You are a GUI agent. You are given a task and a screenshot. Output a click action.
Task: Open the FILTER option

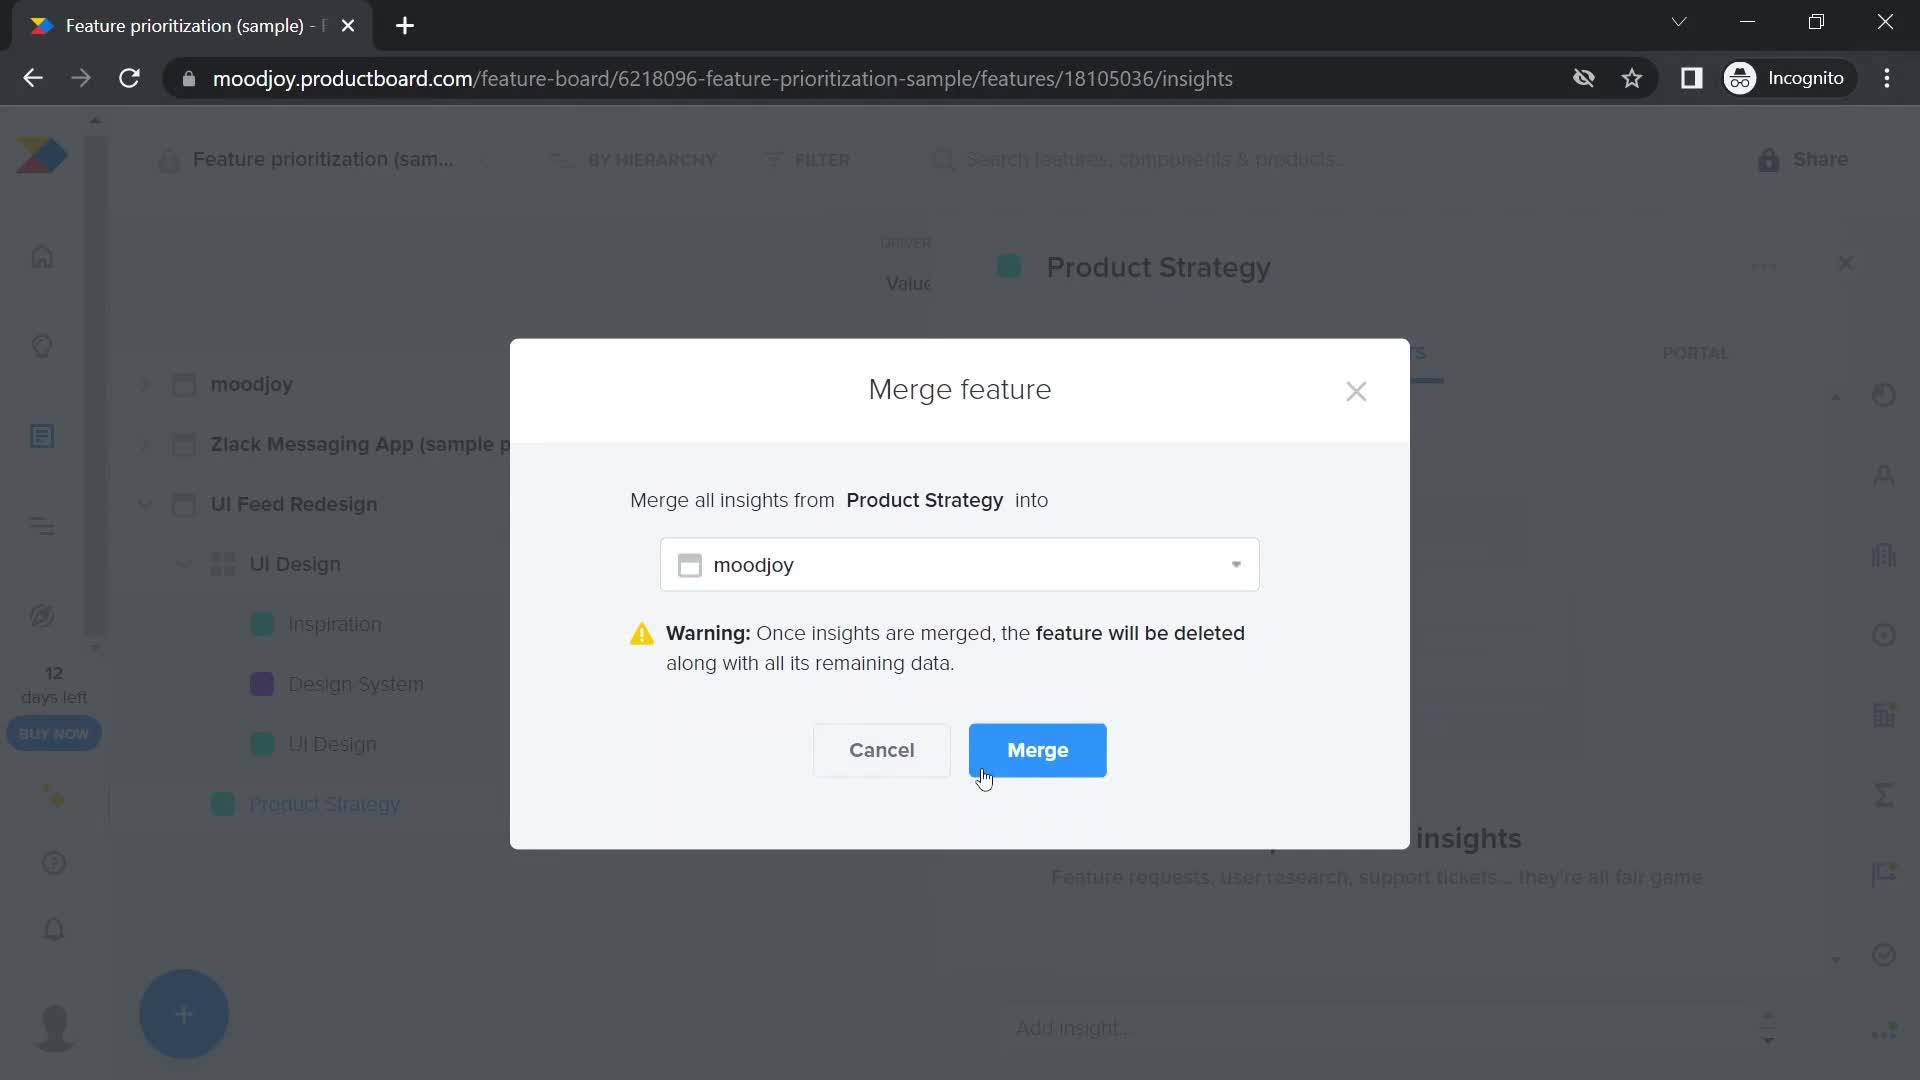[x=807, y=160]
